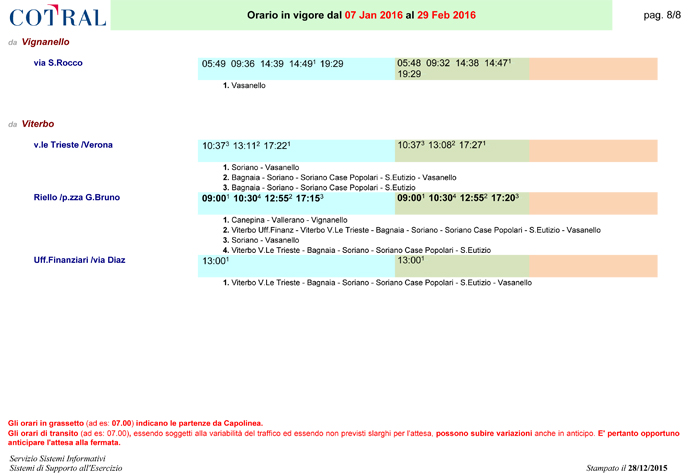Click the note about orari in grassetto
Viewport: 700px width, 475px height.
click(x=135, y=423)
